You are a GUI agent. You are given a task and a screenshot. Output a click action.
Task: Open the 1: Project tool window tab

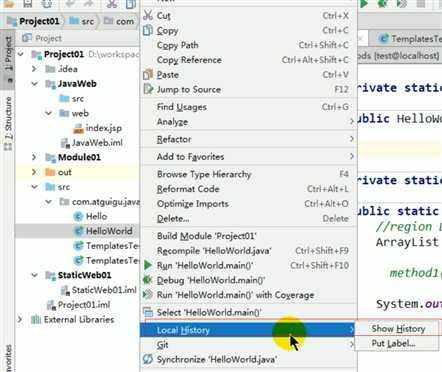click(8, 59)
